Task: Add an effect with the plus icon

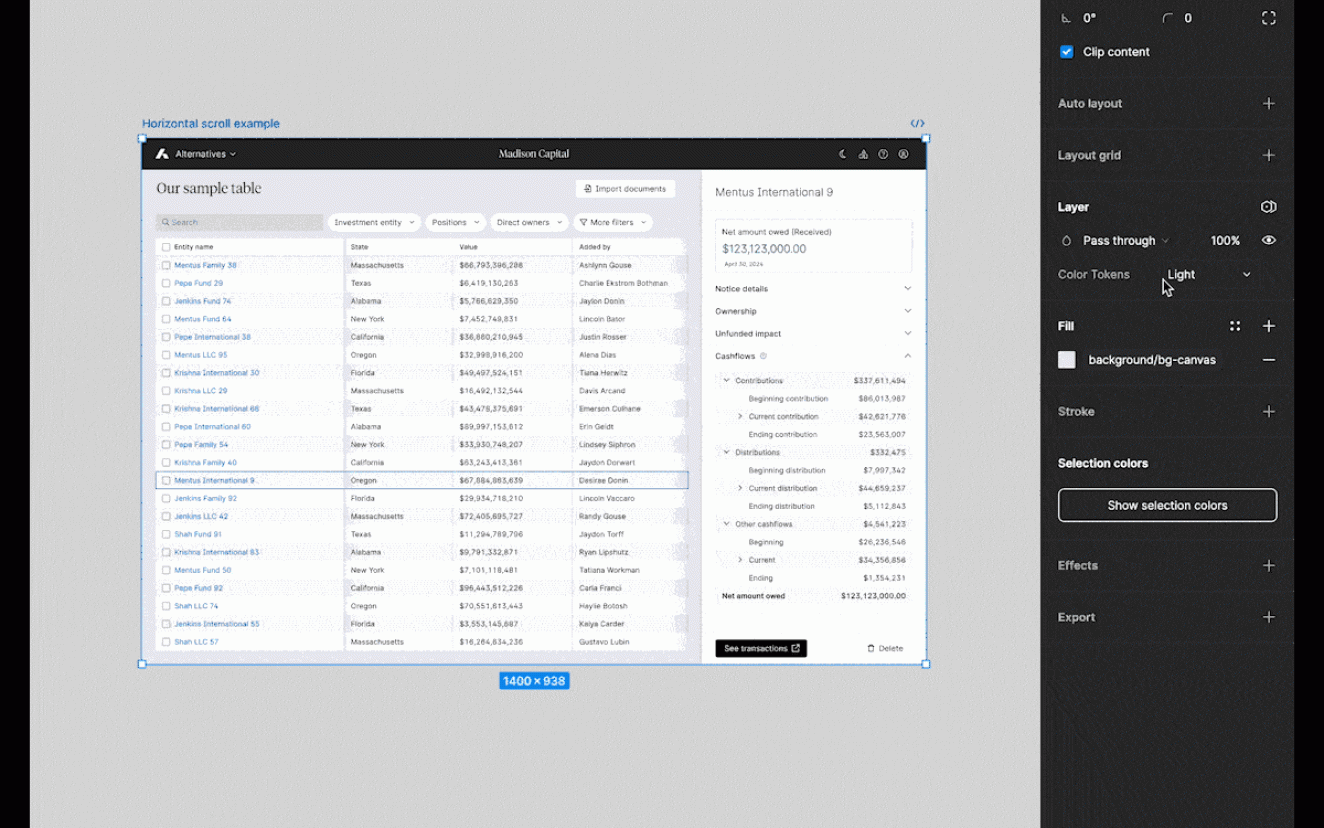Action: coord(1268,566)
